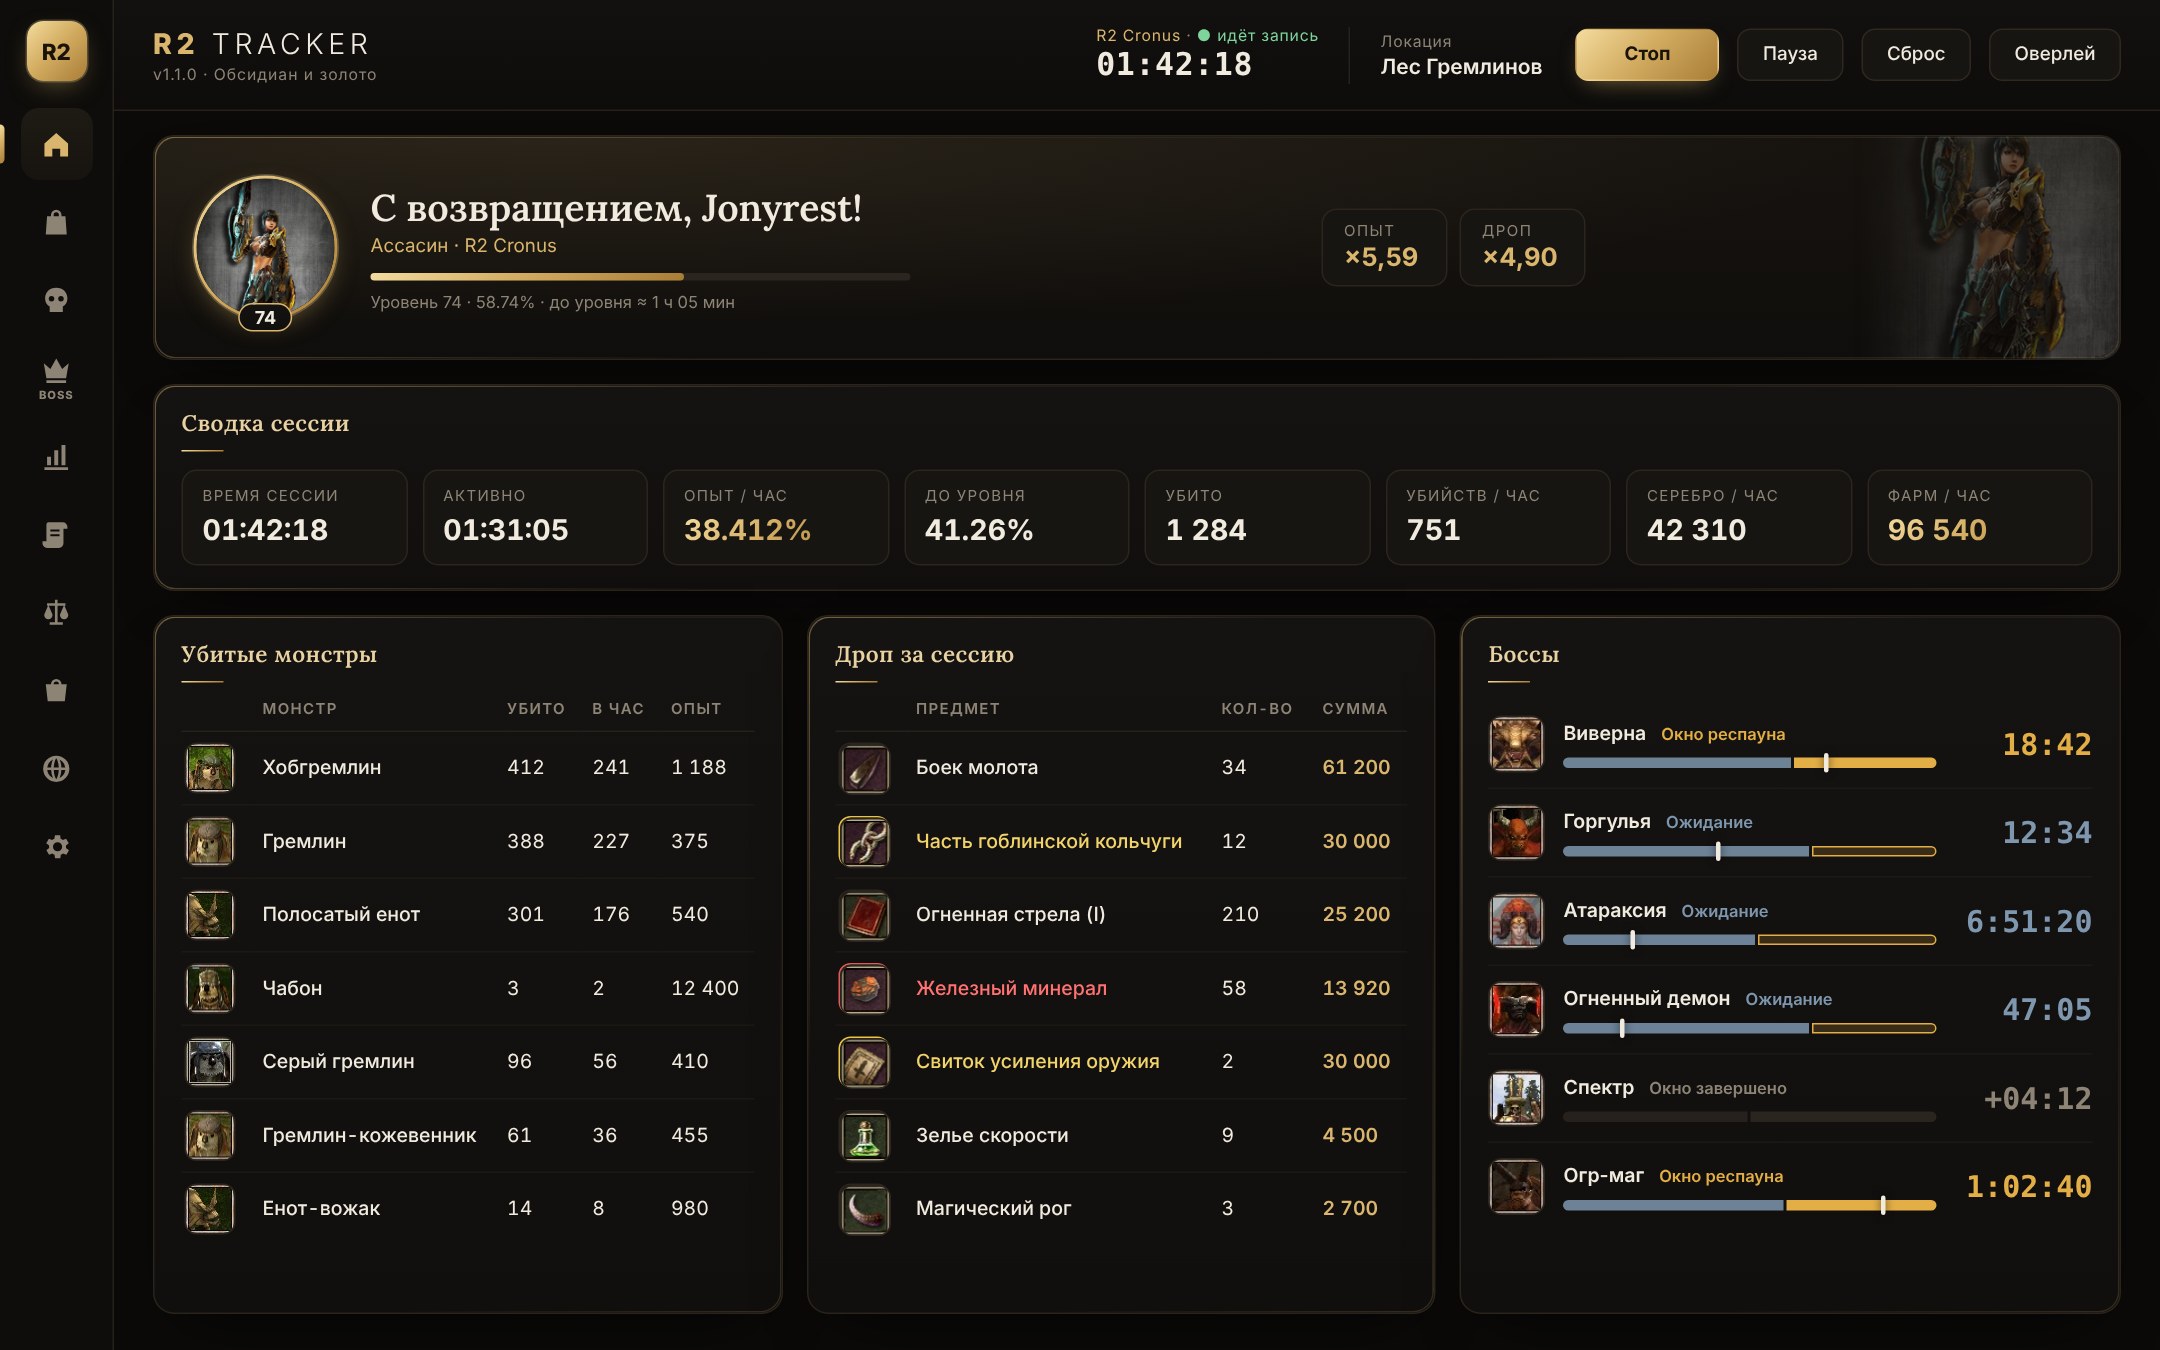Viewport: 2160px width, 1350px height.
Task: Open the statistics bar chart sidebar icon
Action: tap(56, 457)
